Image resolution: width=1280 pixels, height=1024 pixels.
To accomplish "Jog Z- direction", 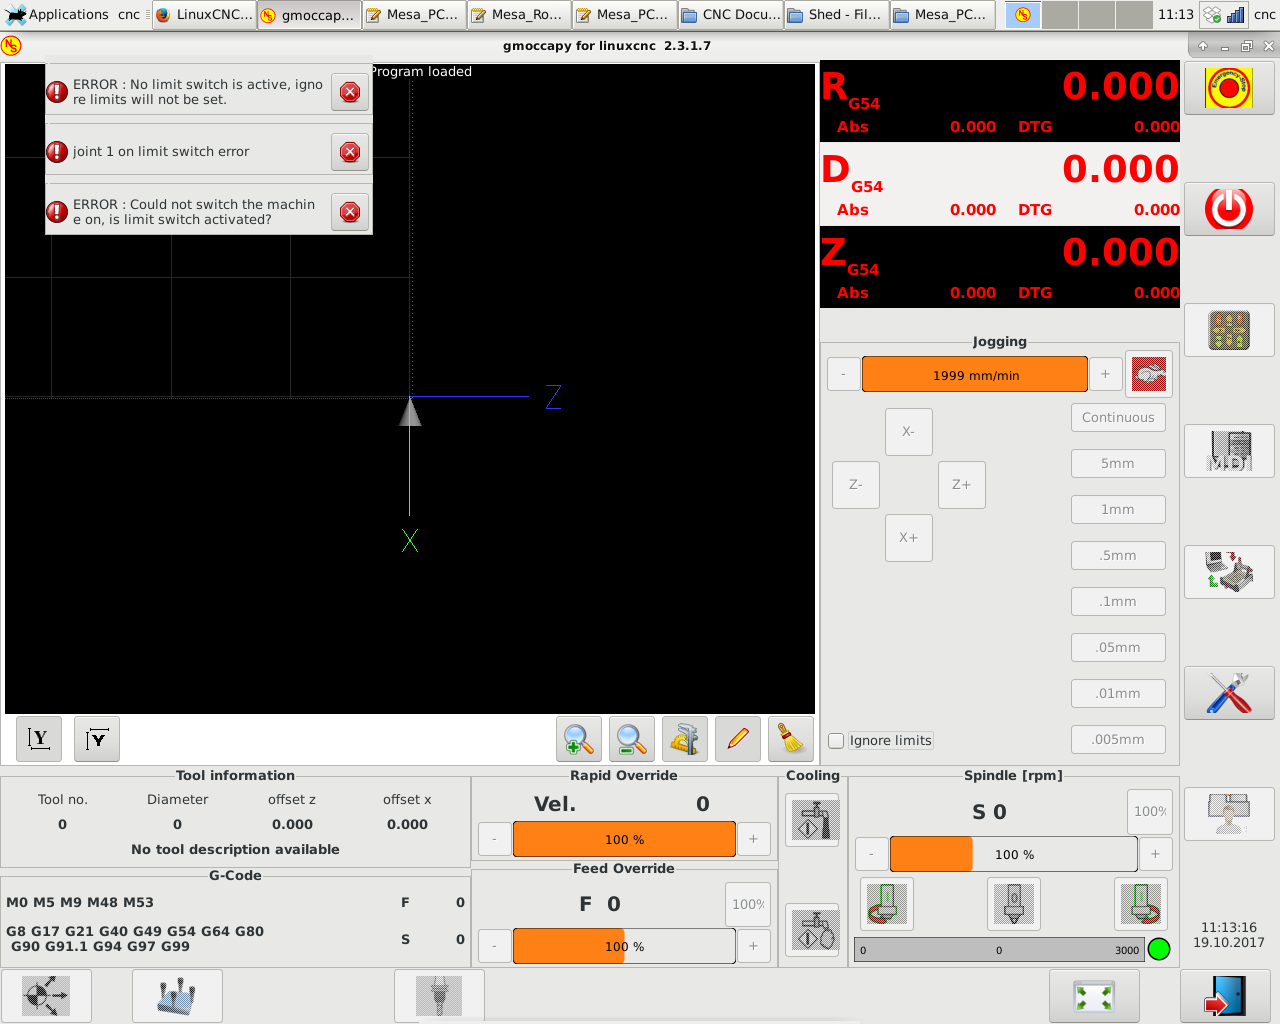I will 856,485.
